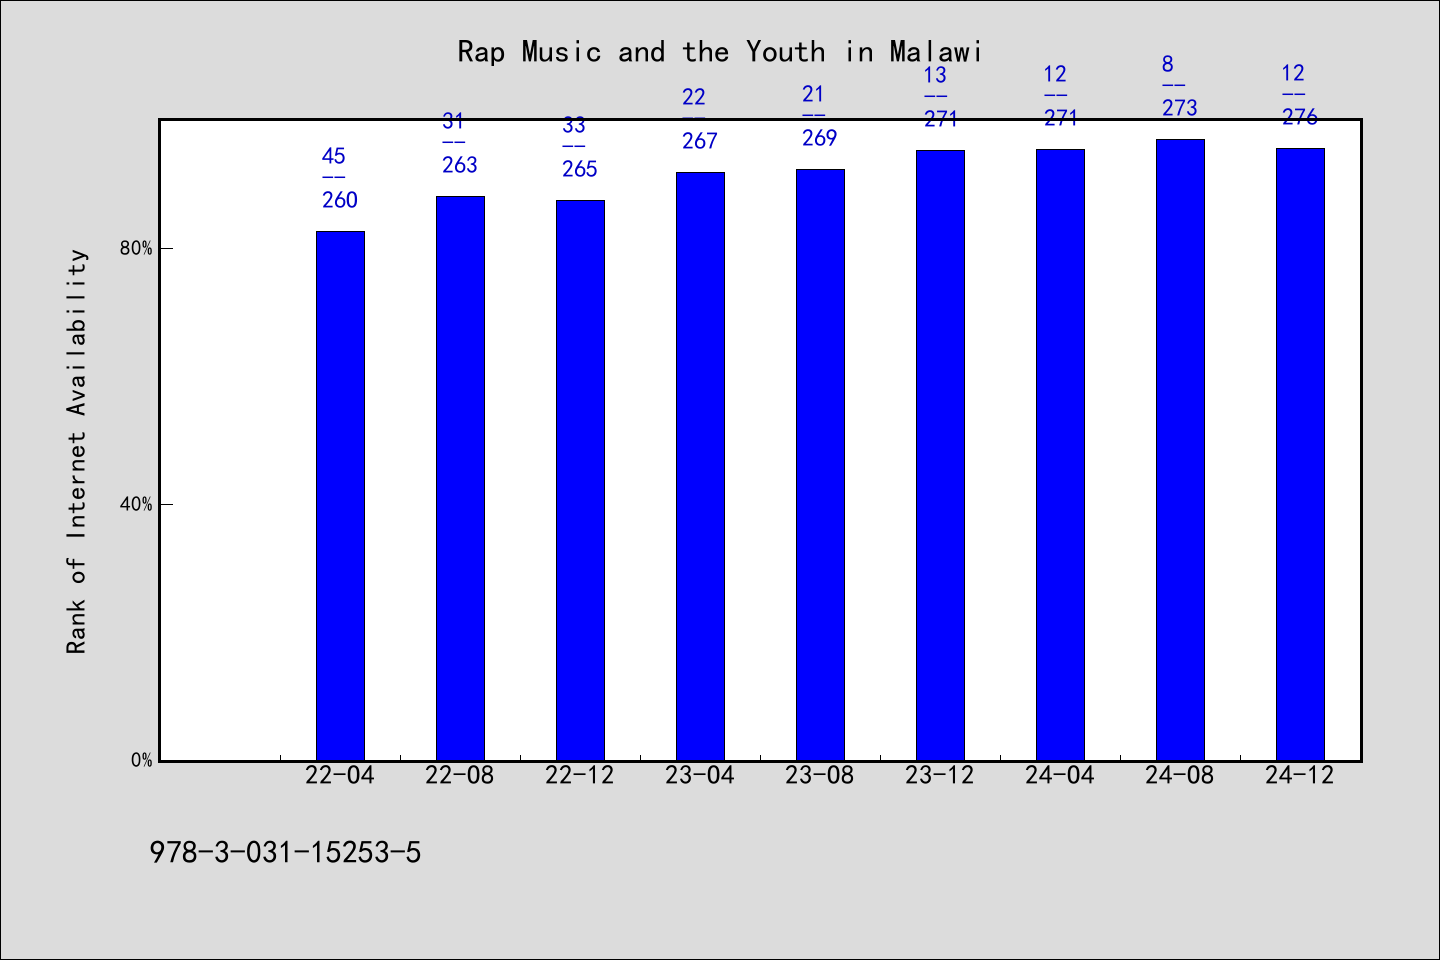Click the x-axis label '23-12'

coord(940,776)
